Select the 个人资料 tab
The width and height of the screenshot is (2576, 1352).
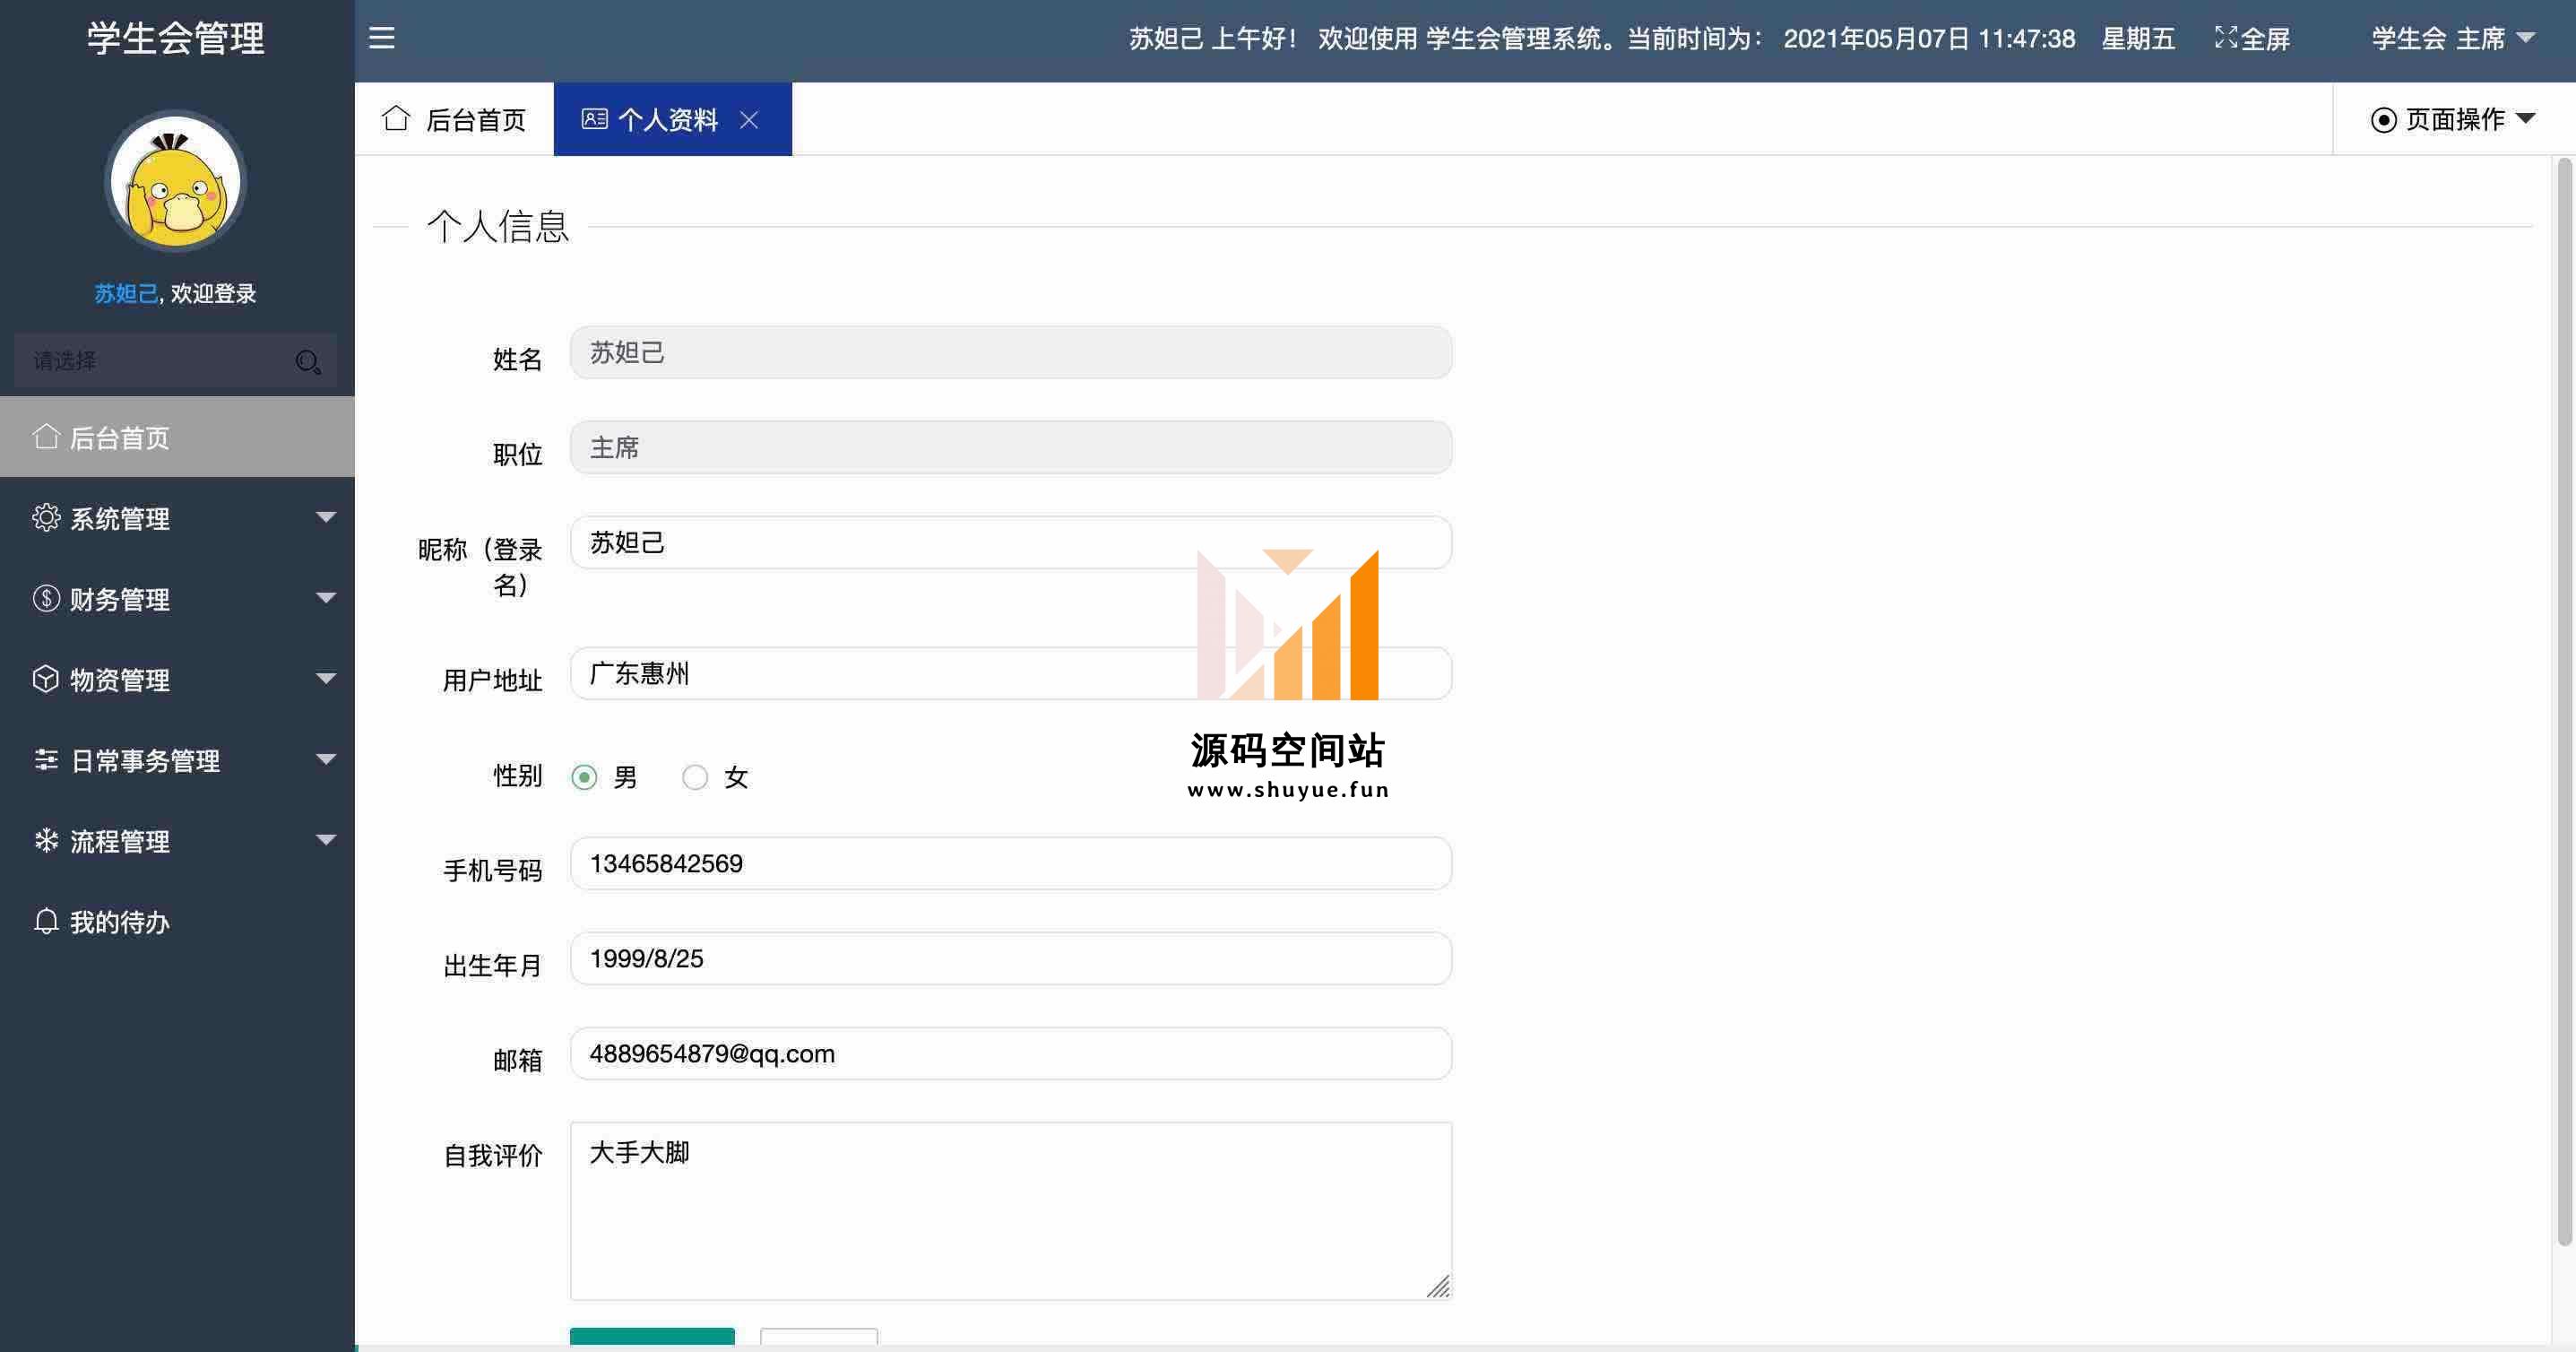tap(672, 119)
